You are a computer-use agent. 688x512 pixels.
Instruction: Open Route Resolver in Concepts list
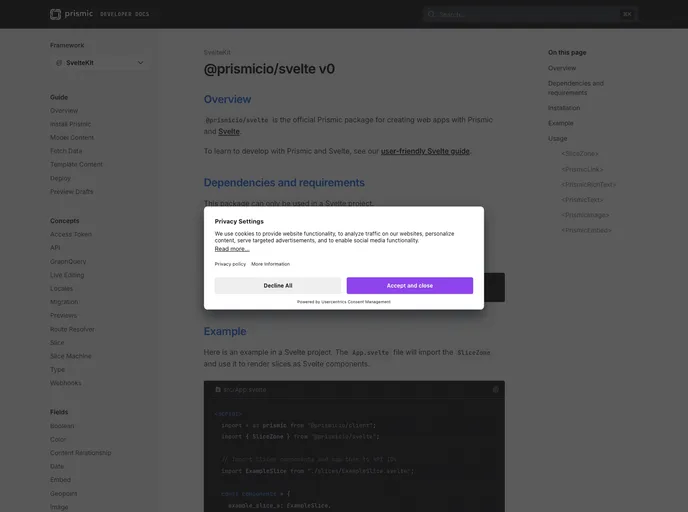click(x=72, y=329)
